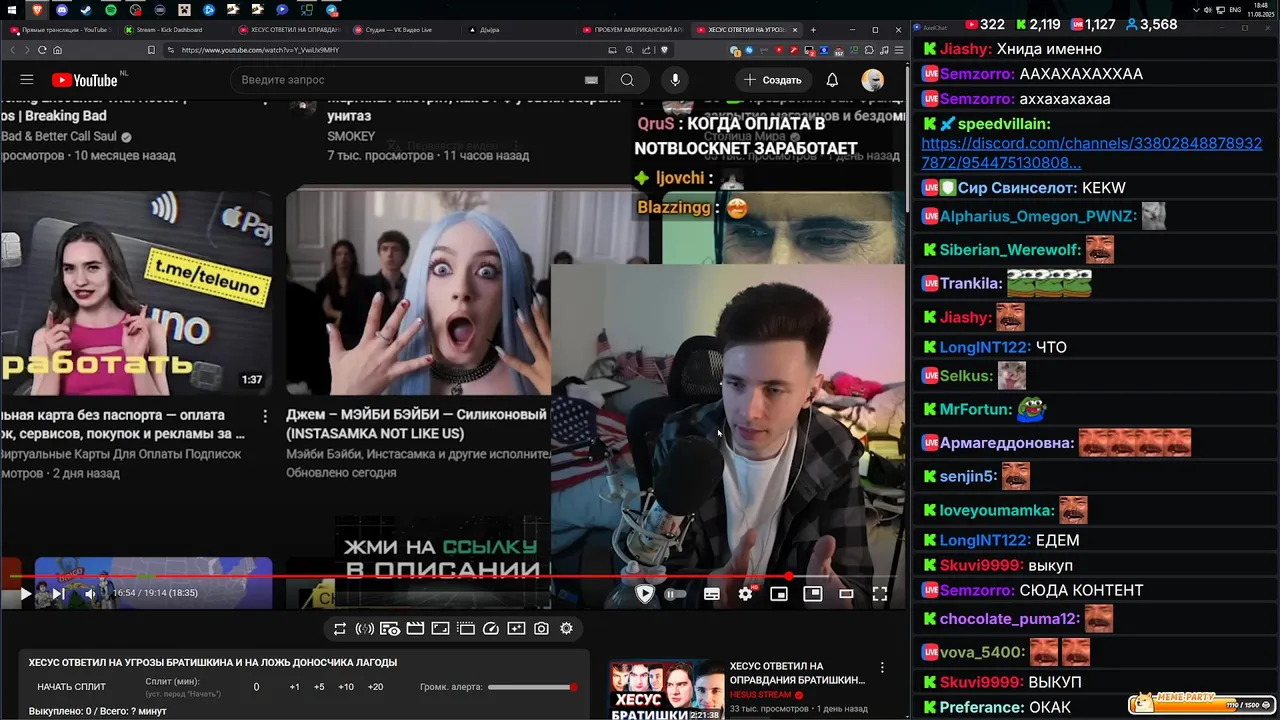Open options menu for virtual card video
Screen dimensions: 1280x720
pyautogui.click(x=265, y=415)
